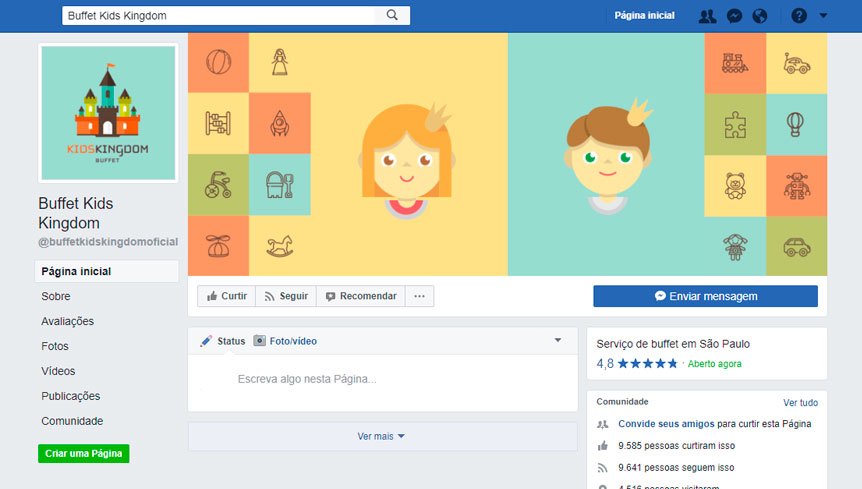Screen dimensions: 862x489
Task: Select the Status composer tab
Action: tap(223, 341)
